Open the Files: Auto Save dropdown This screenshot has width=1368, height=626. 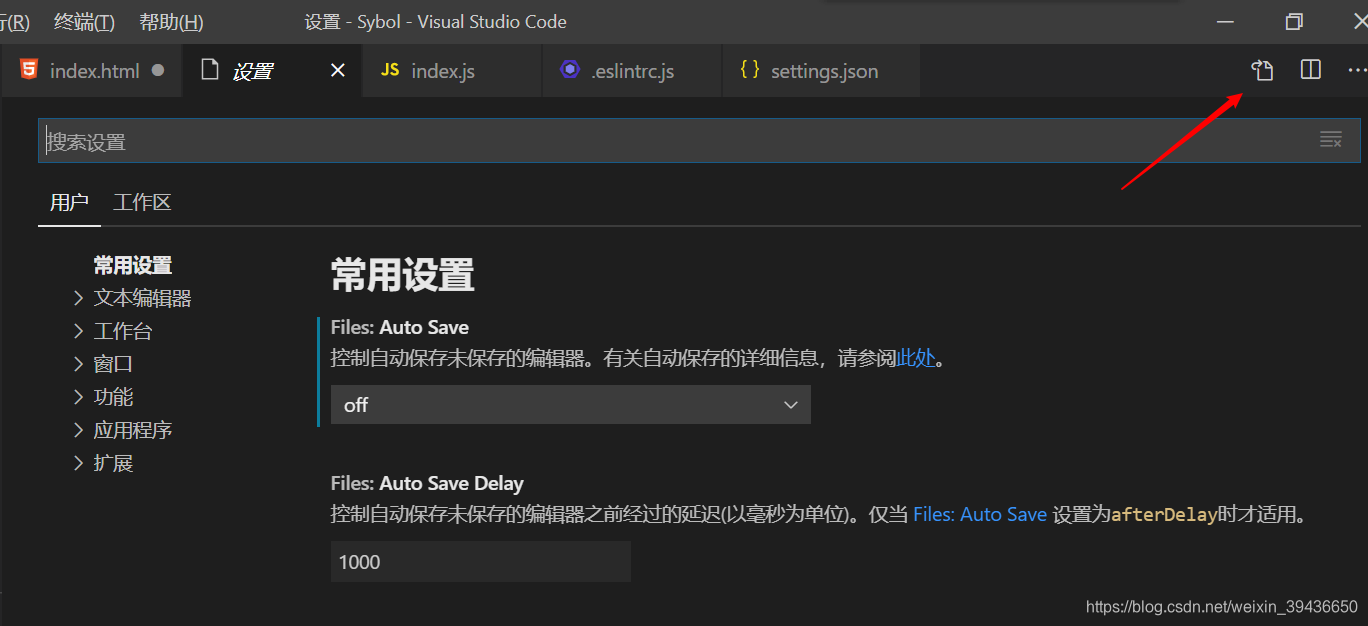[x=571, y=405]
